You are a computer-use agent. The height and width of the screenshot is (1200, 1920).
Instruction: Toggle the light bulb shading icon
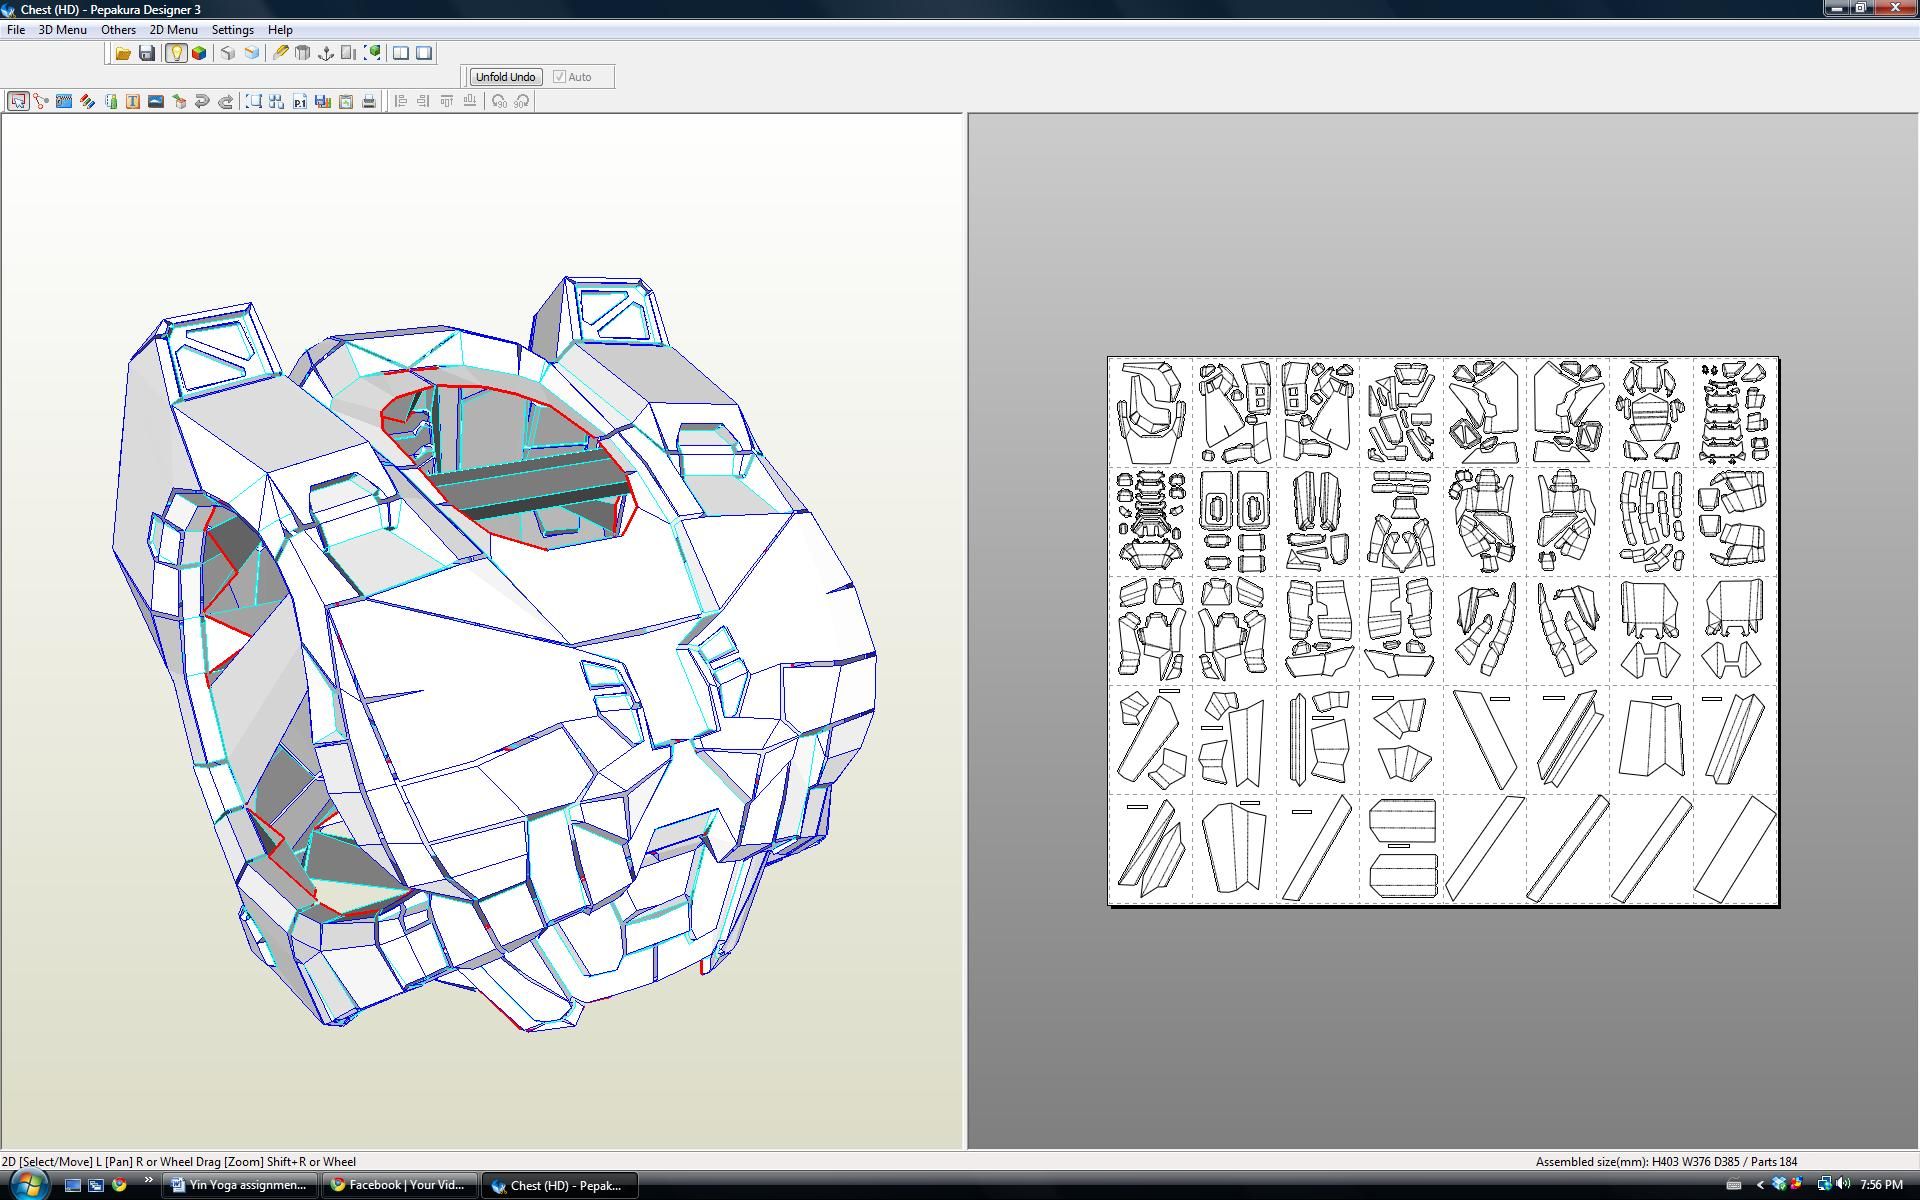click(x=176, y=53)
